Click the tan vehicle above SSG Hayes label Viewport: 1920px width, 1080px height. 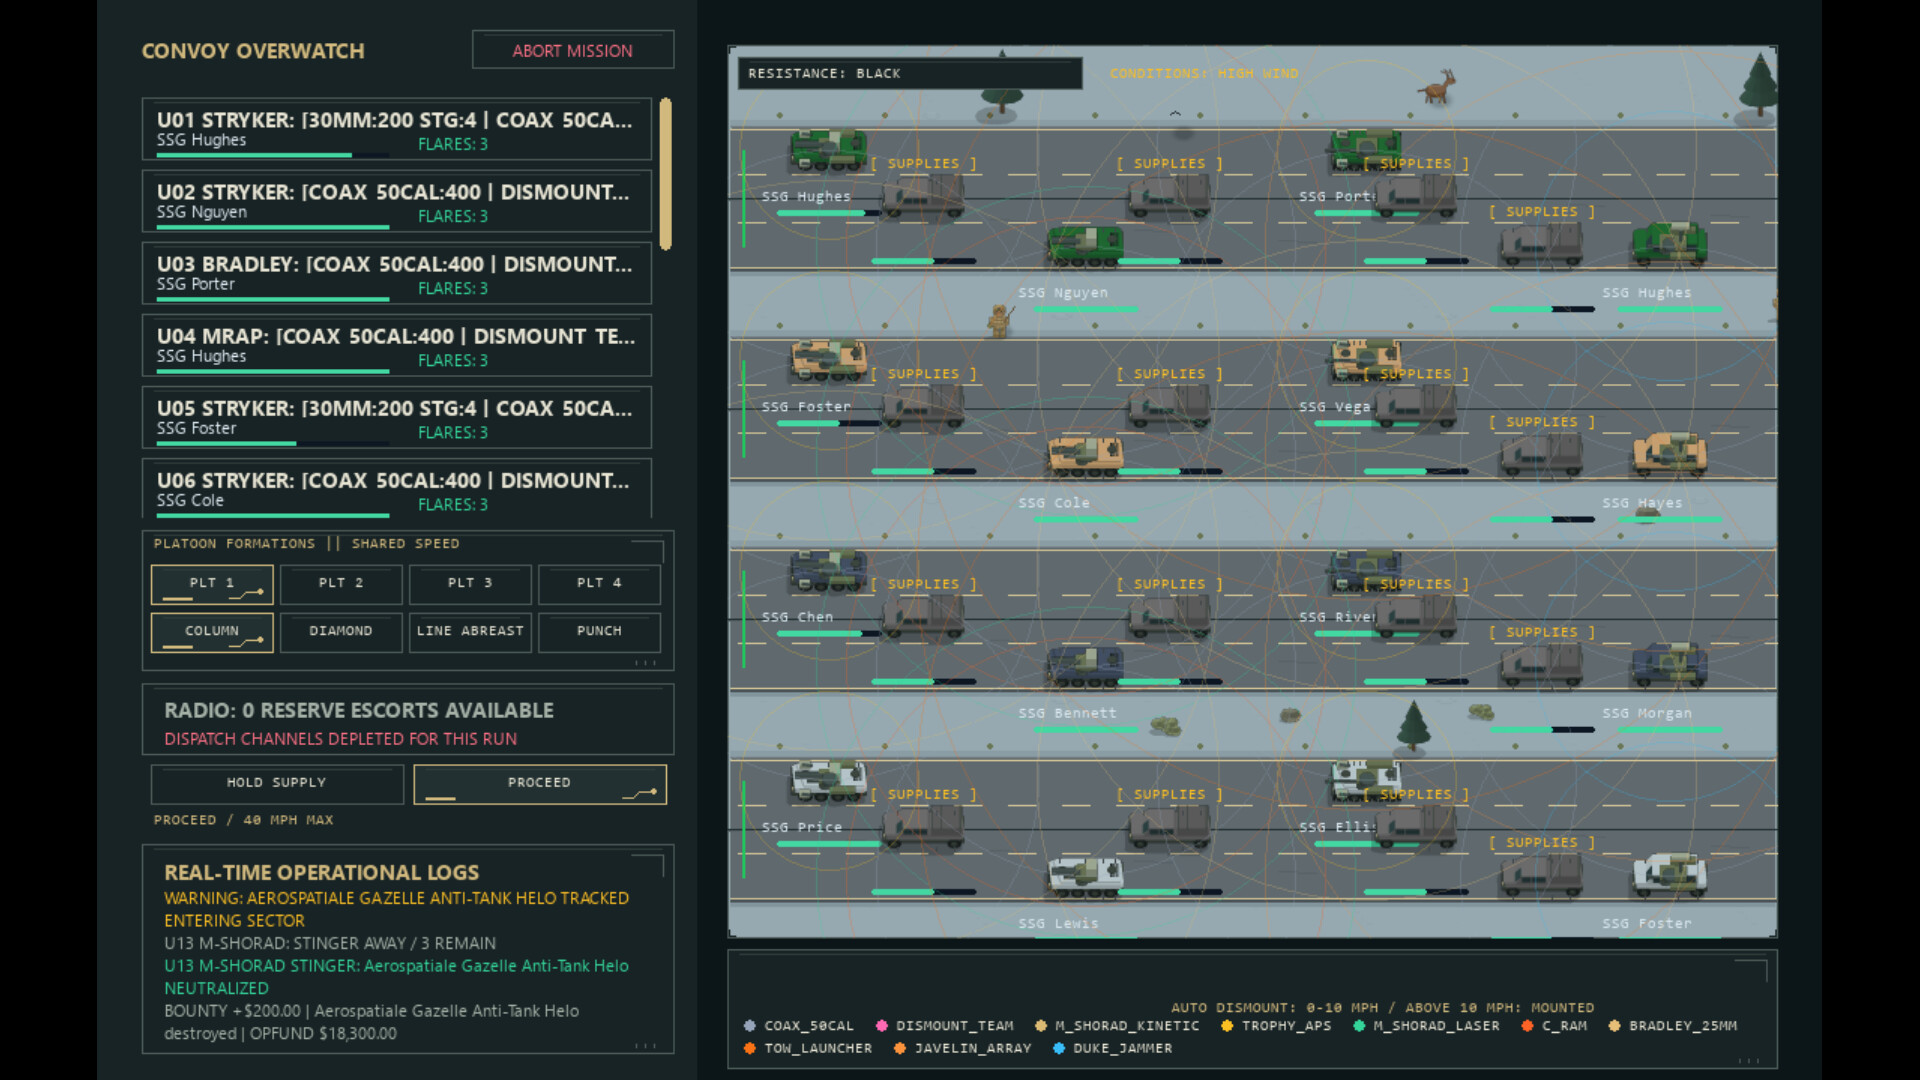pos(1670,454)
